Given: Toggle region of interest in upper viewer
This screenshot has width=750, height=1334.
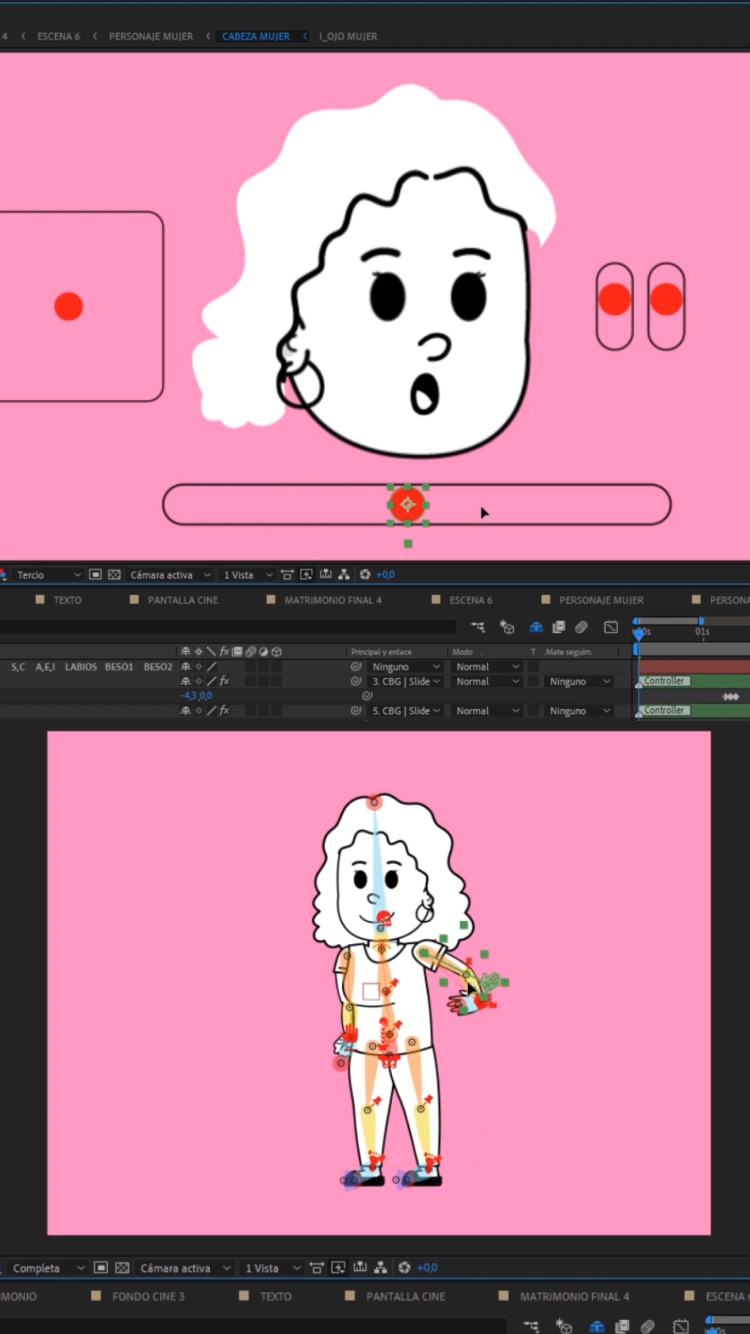Looking at the screenshot, I should [x=95, y=575].
